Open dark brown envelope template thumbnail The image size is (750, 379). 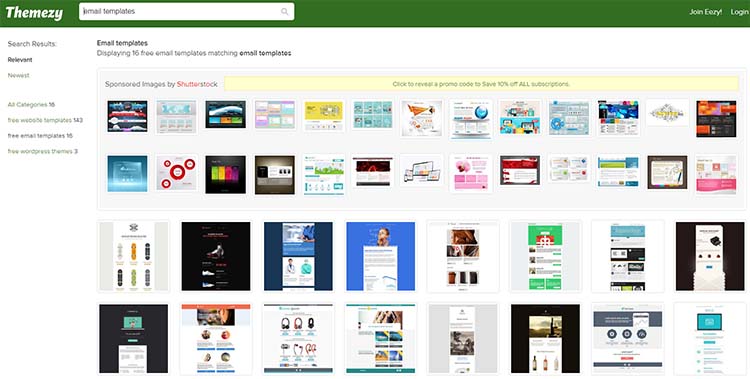tap(710, 256)
